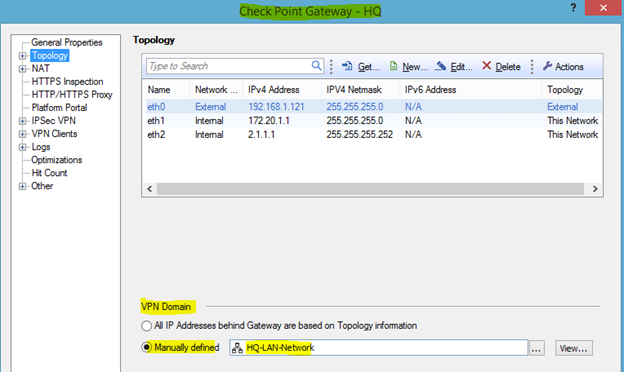Image resolution: width=624 pixels, height=372 pixels.
Task: Expand the Other tree node
Action: (22, 186)
